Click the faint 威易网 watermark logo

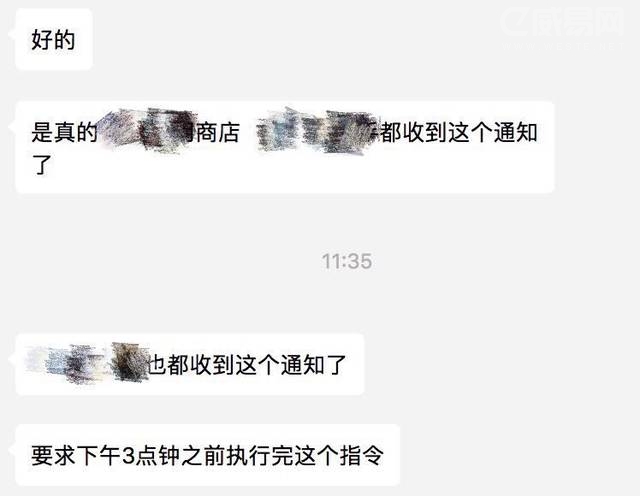pos(562,21)
